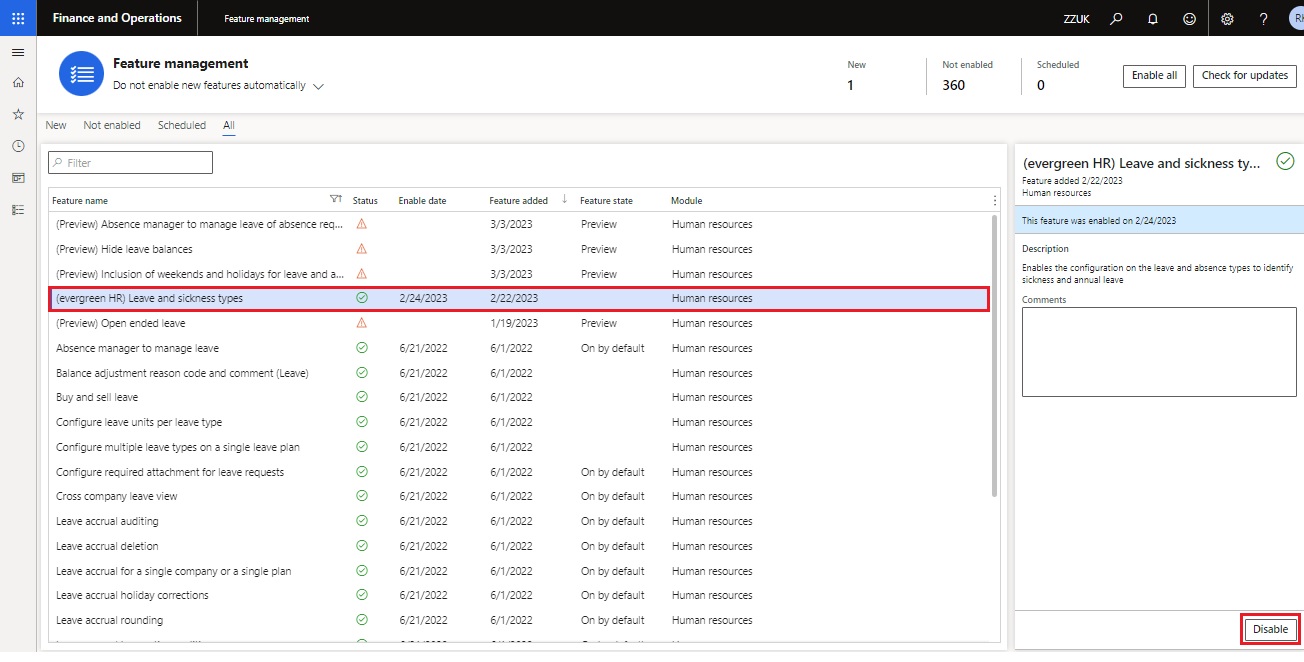The height and width of the screenshot is (662, 1304).
Task: Click the Check for updates button
Action: [1244, 75]
